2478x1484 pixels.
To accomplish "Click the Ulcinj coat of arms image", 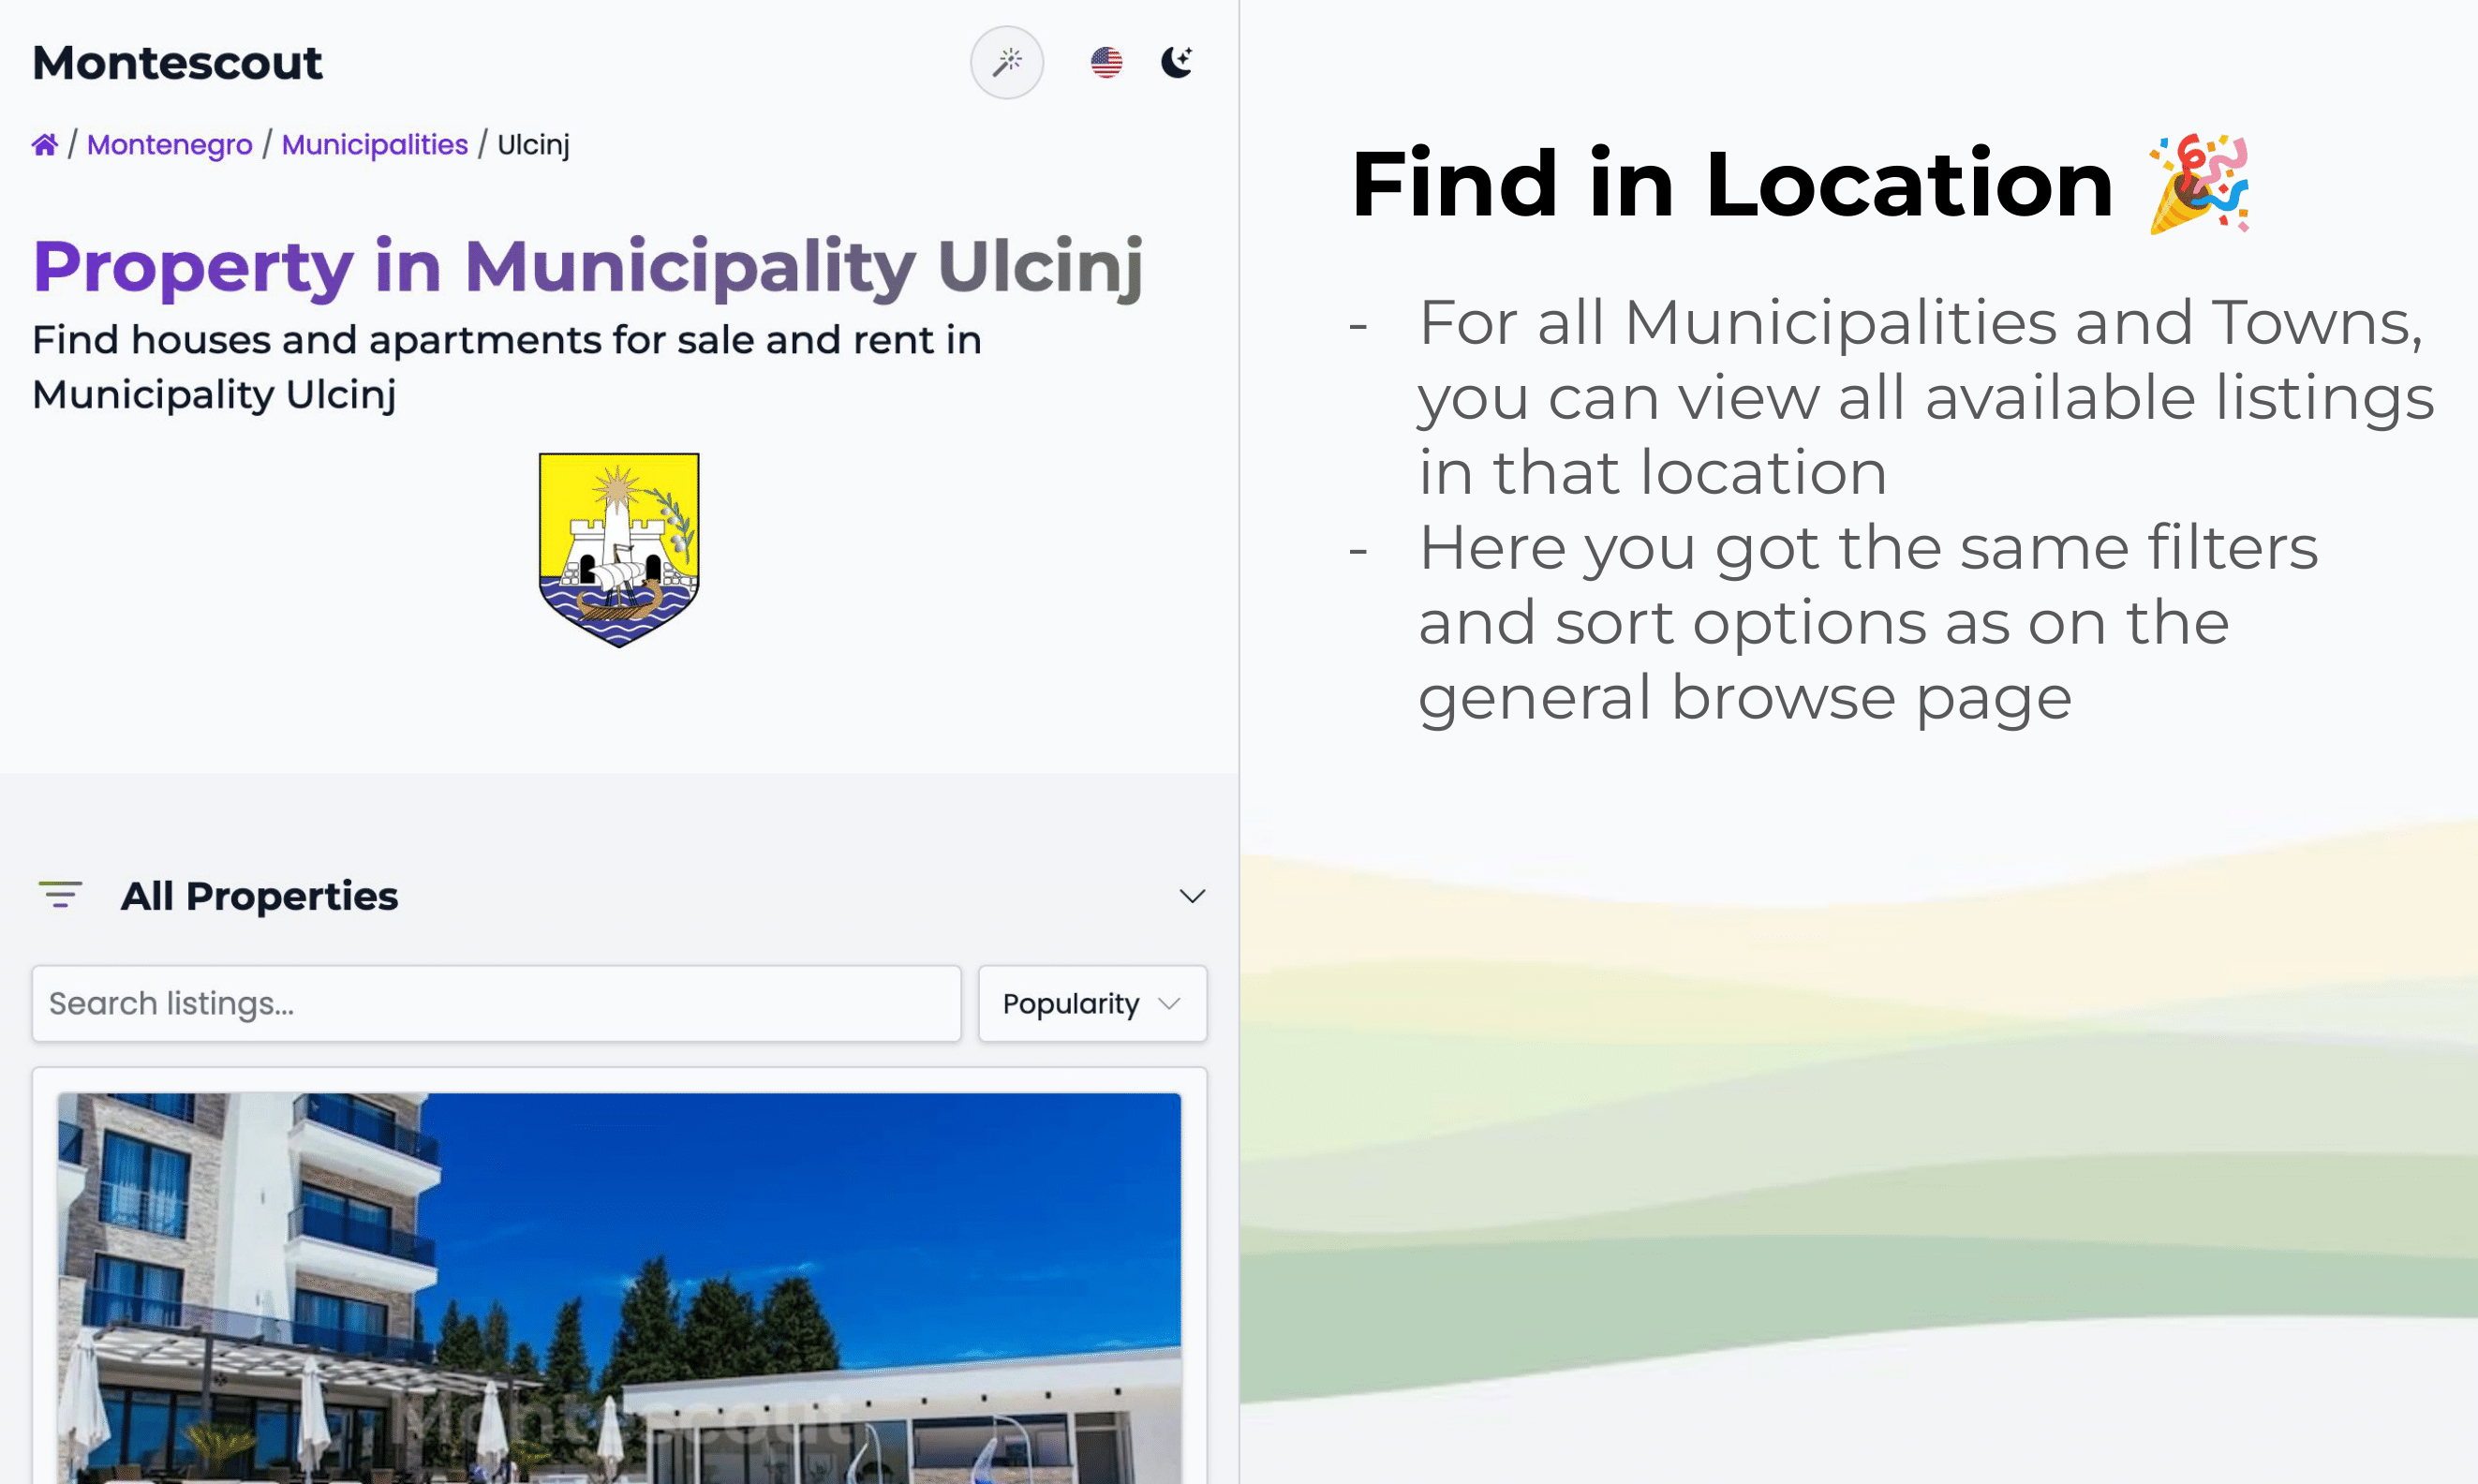I will (619, 550).
